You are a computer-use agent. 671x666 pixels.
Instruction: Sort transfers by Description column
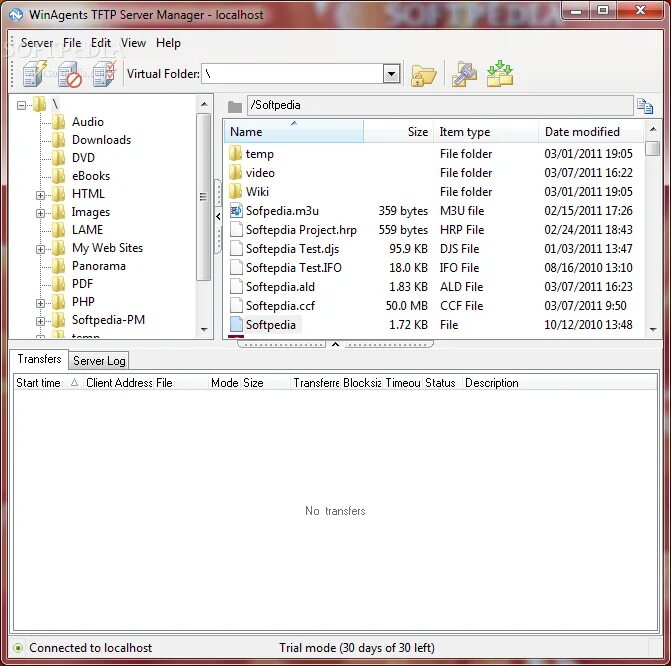pos(560,383)
